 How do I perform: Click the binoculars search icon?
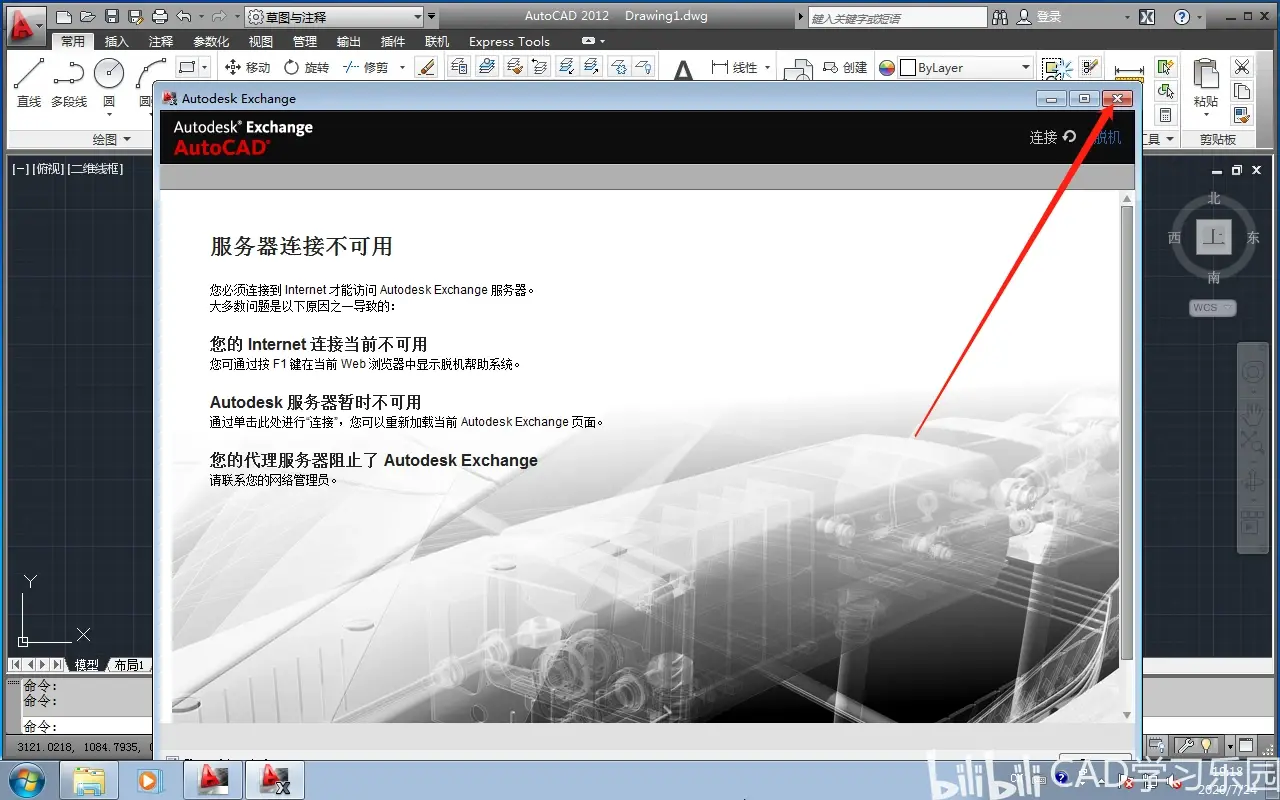point(1001,17)
